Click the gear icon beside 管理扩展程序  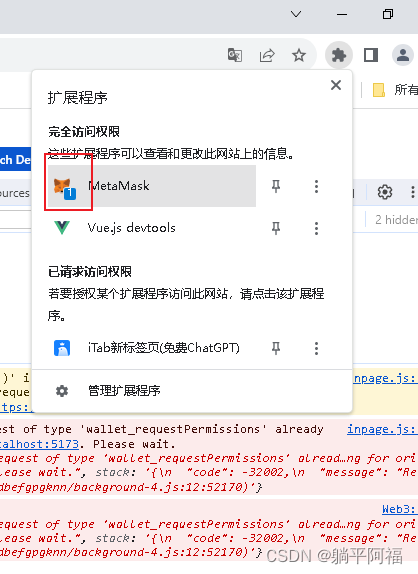(62, 391)
